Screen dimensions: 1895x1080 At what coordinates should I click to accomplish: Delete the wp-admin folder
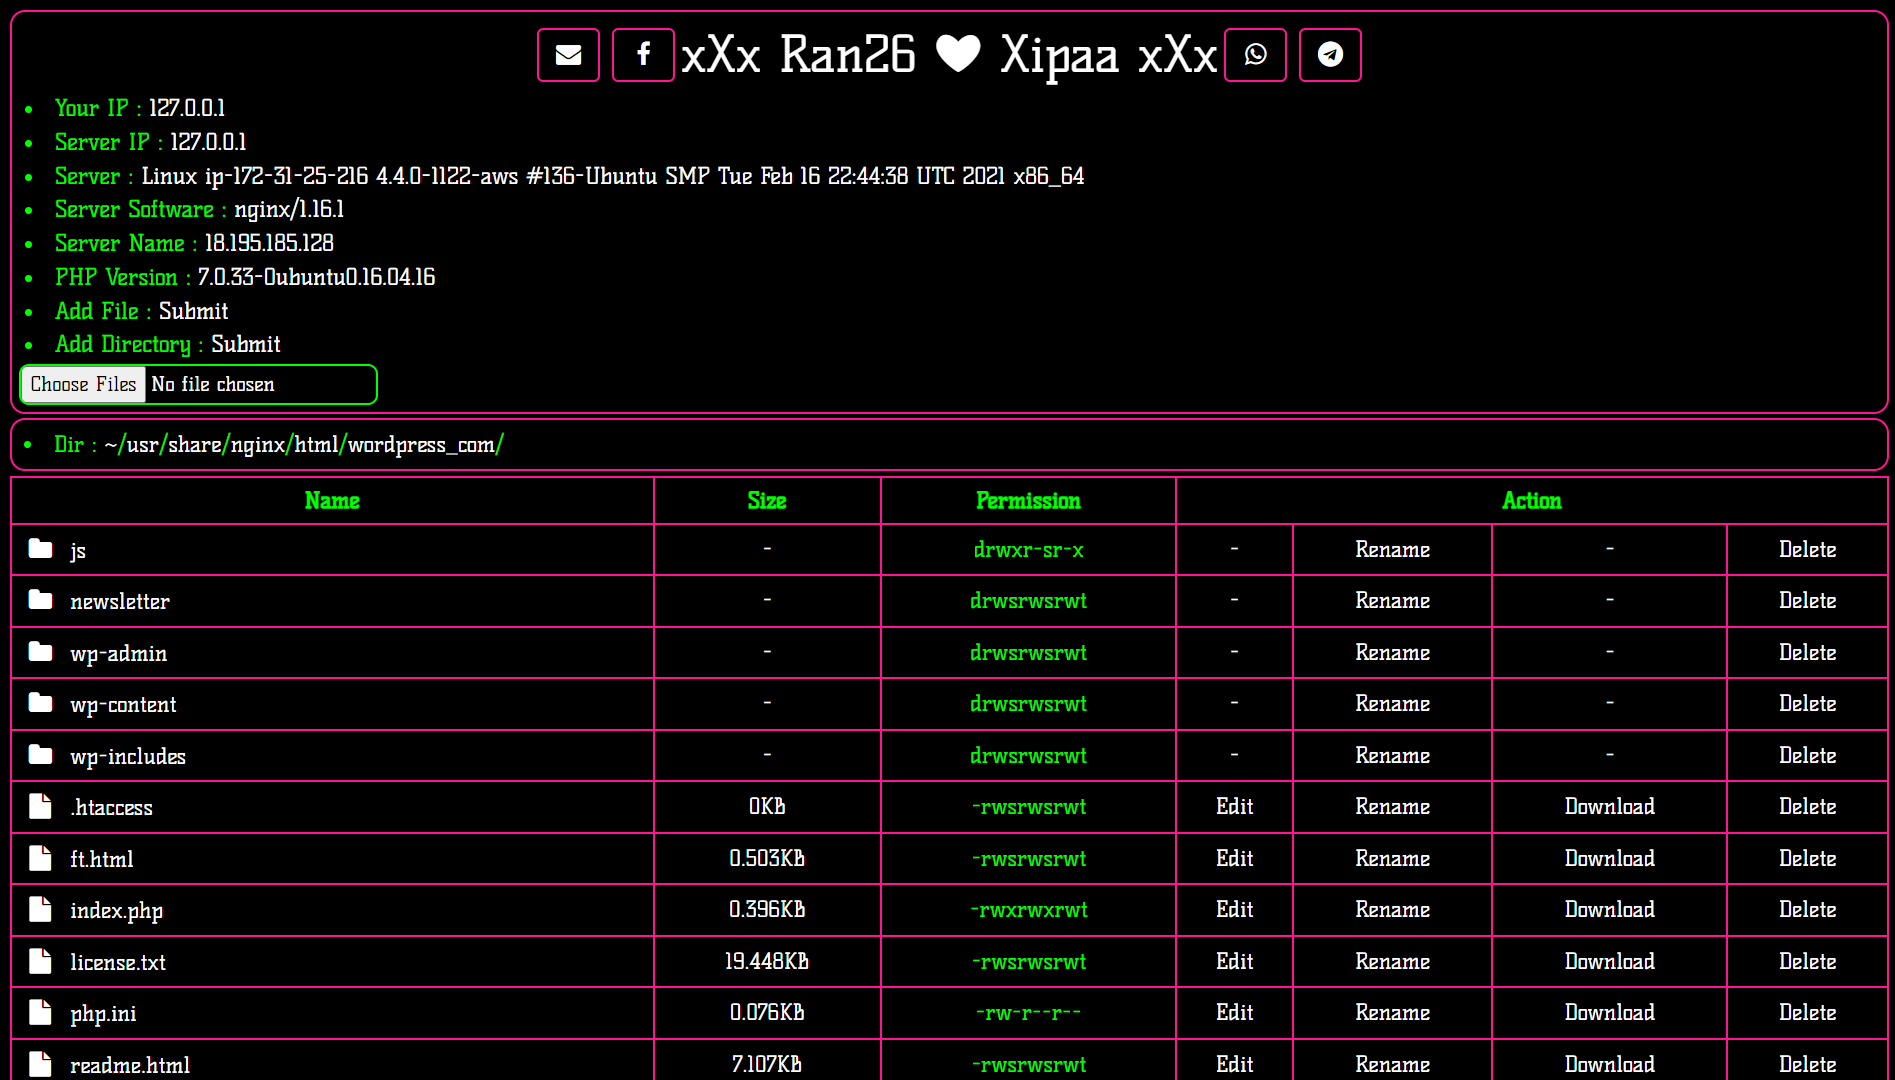click(x=1808, y=652)
